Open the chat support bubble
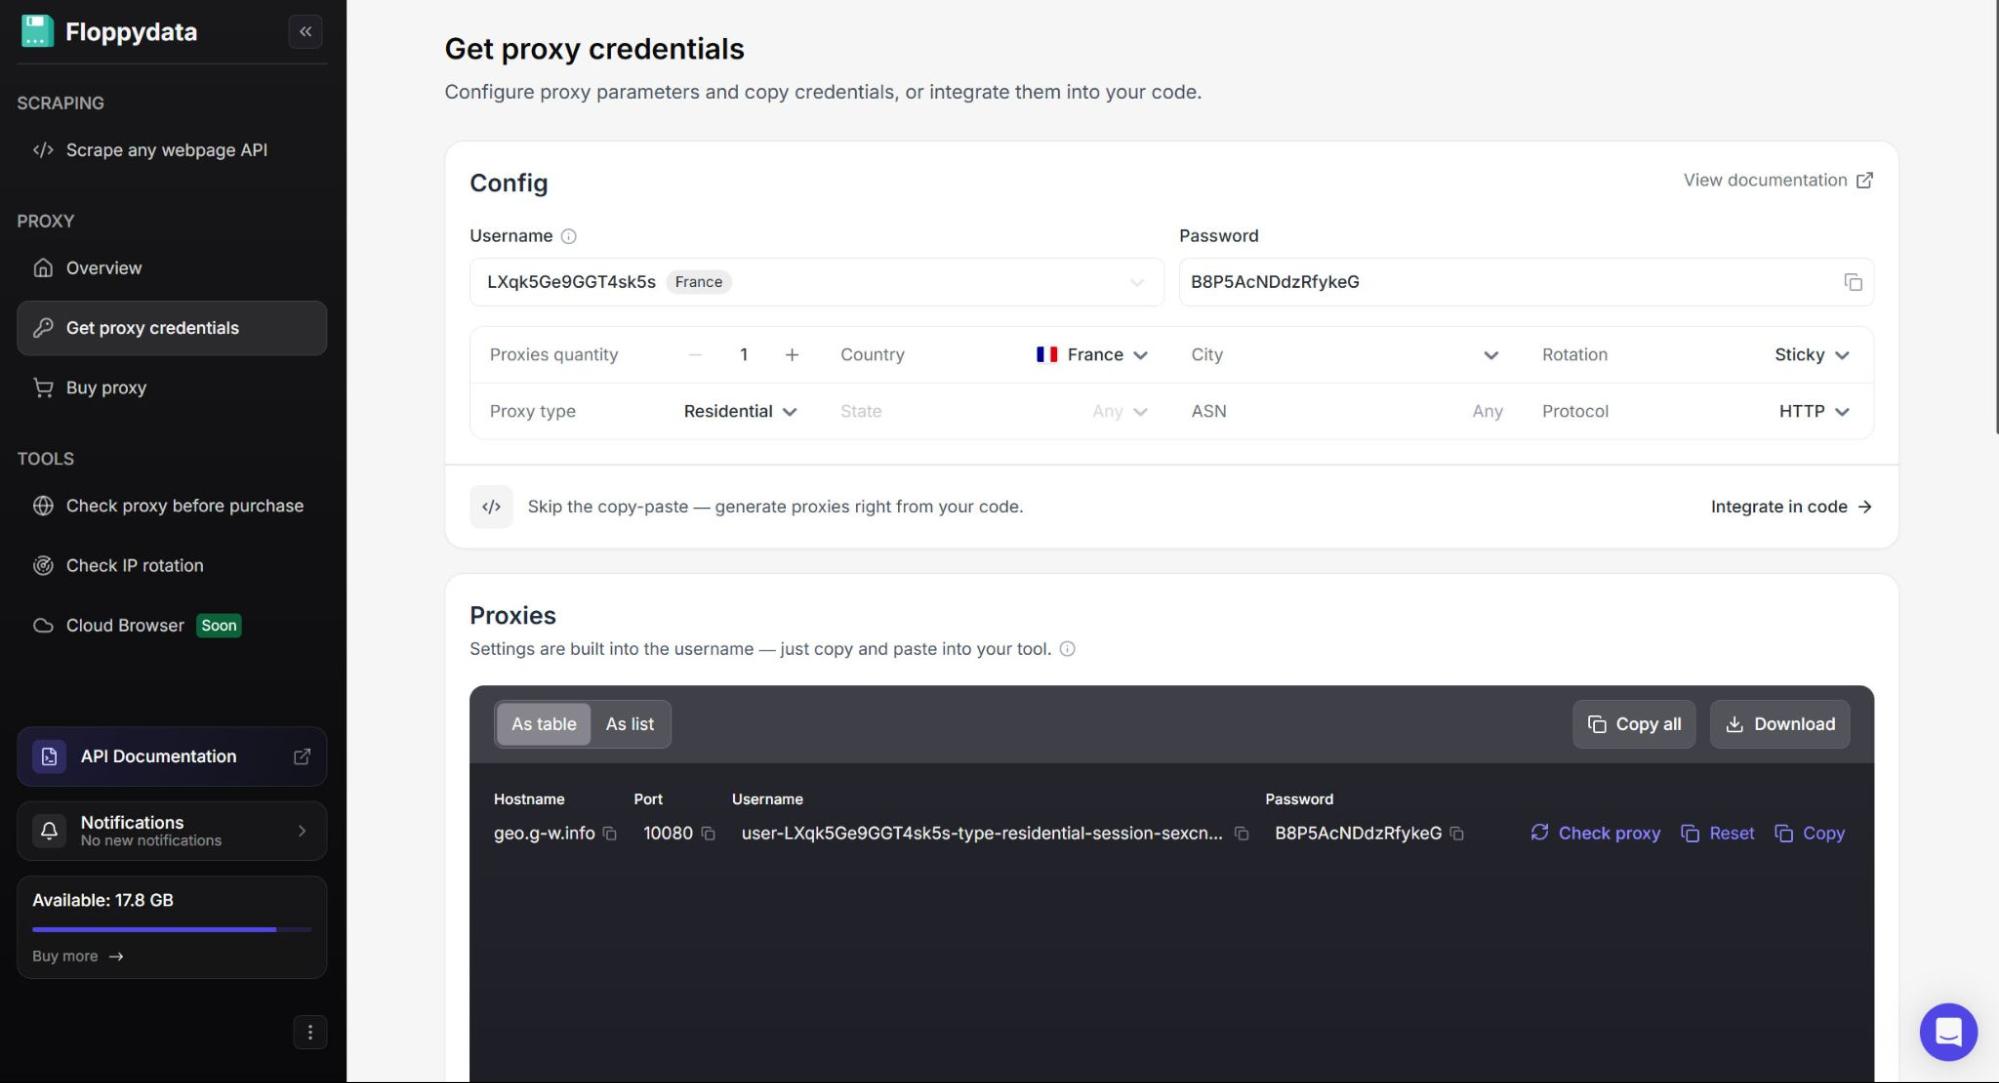Image resolution: width=1999 pixels, height=1083 pixels. 1948,1032
